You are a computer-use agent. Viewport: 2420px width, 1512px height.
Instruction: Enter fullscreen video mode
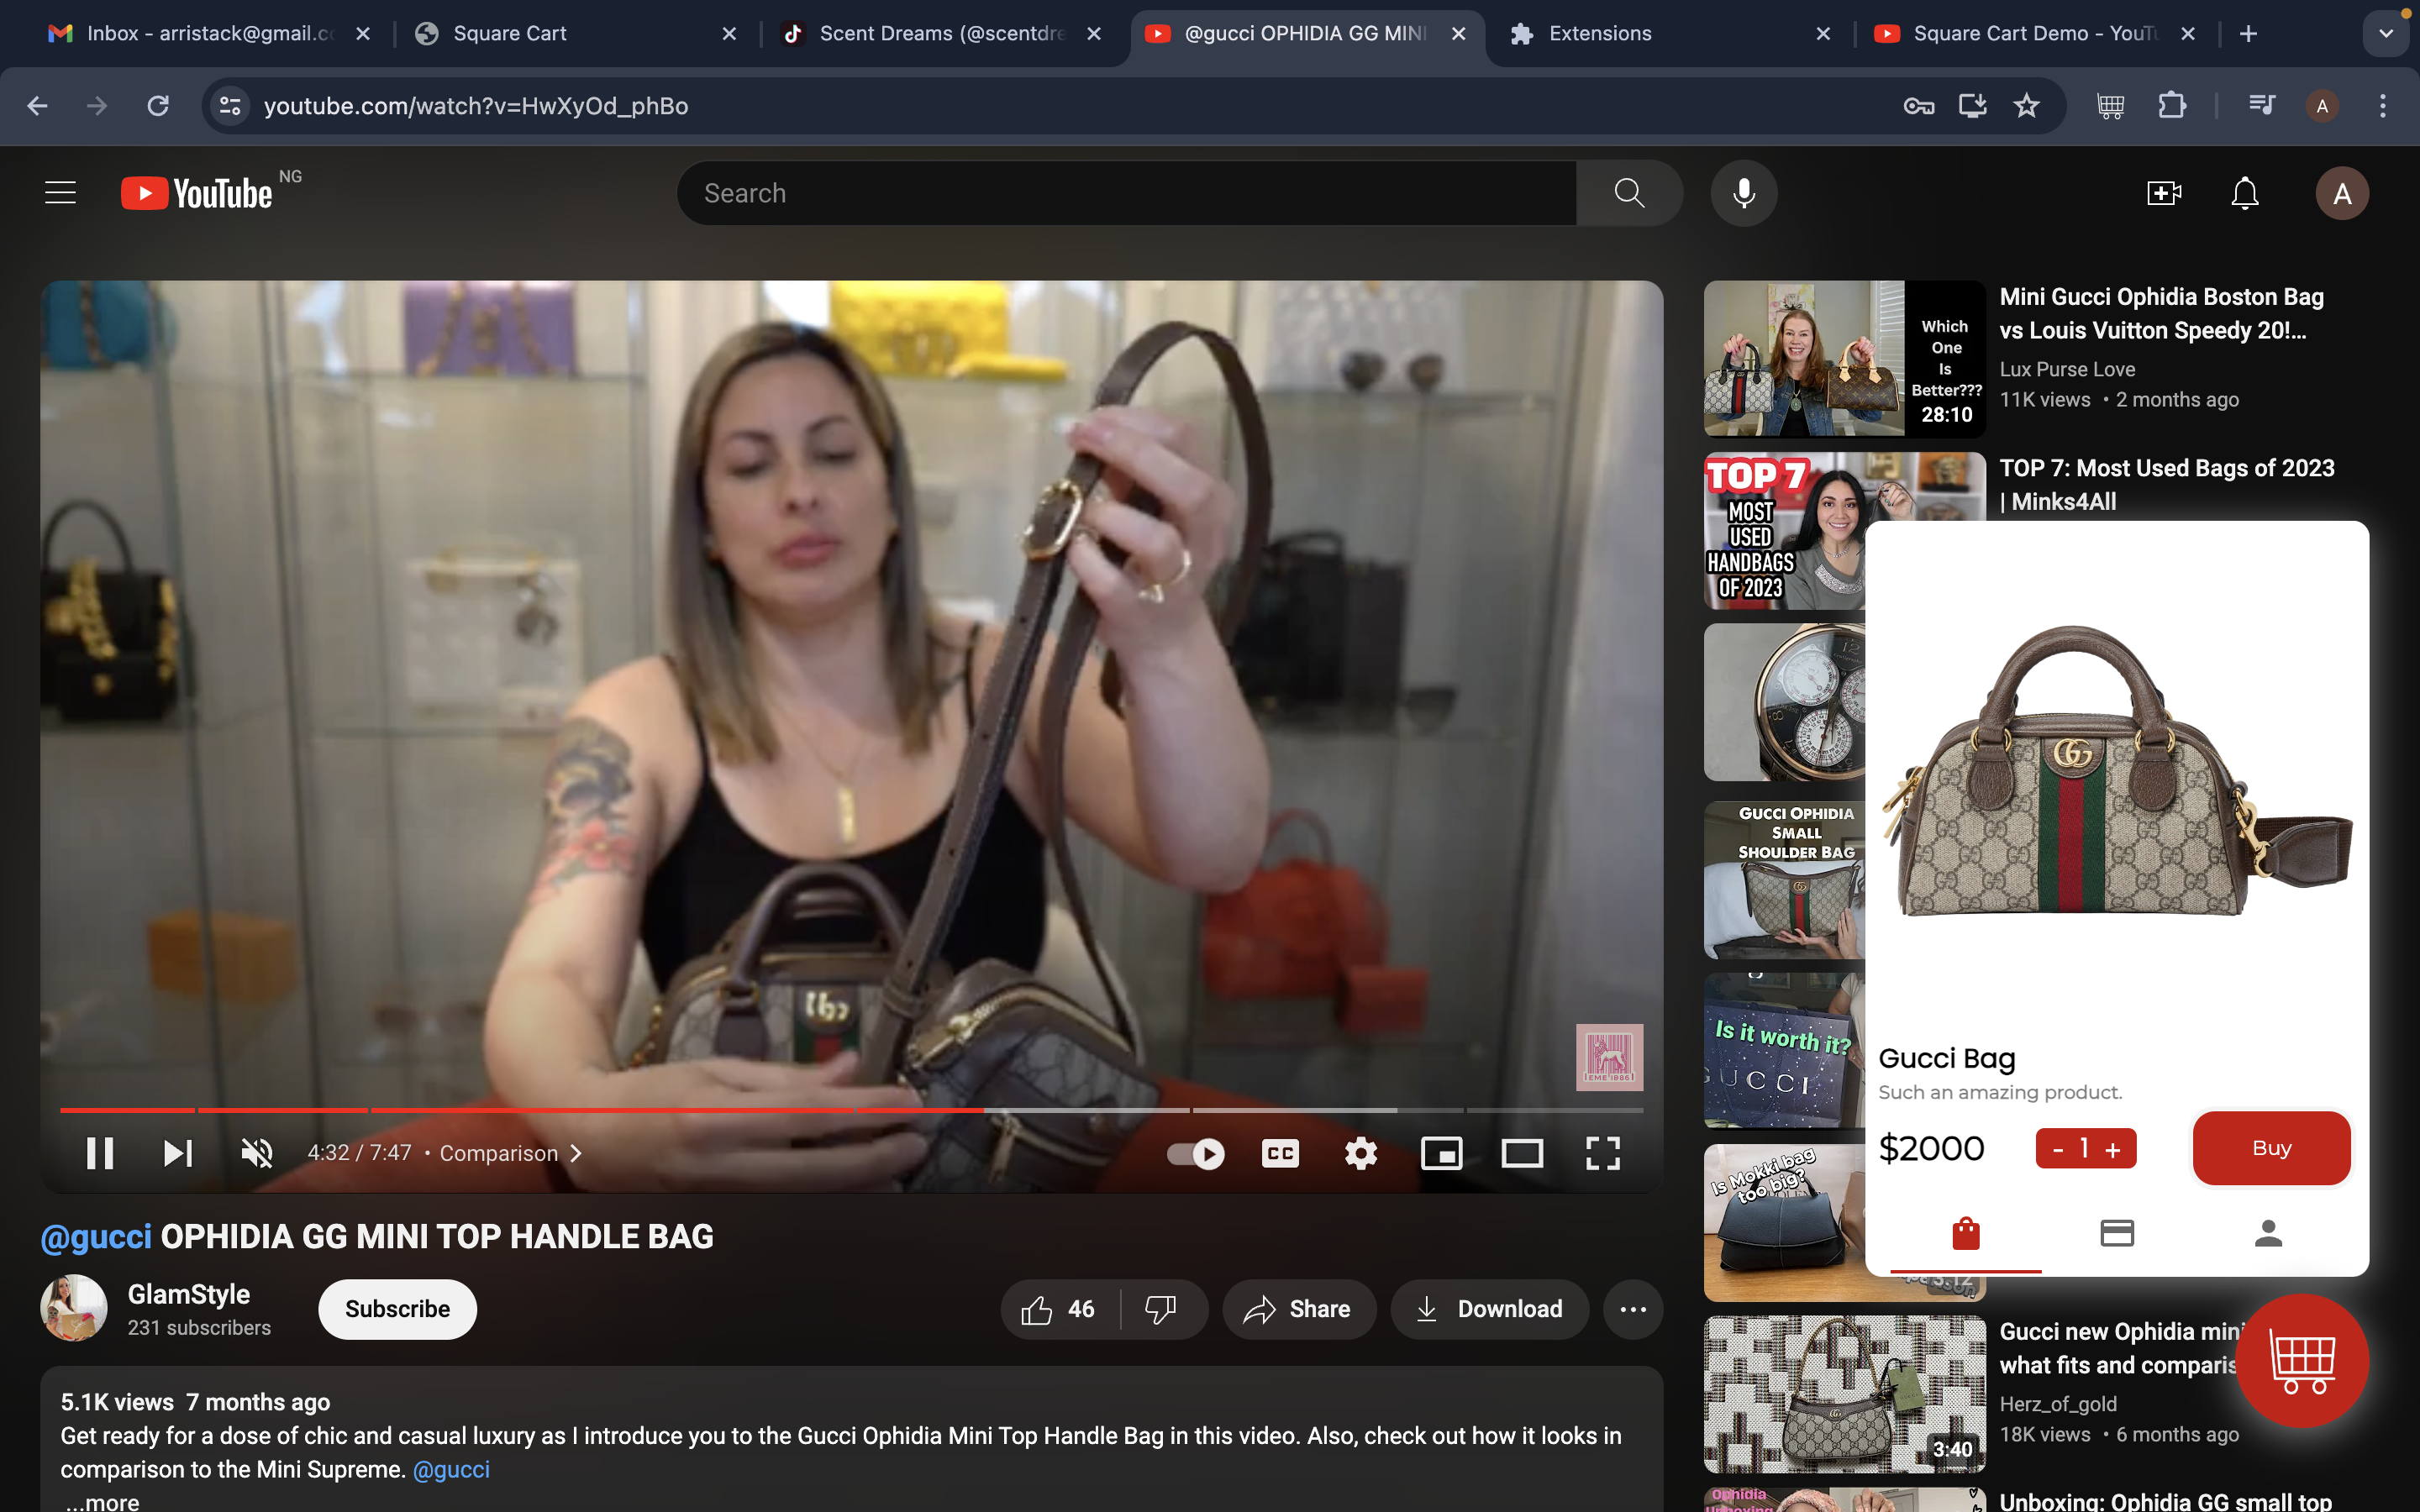(1602, 1153)
